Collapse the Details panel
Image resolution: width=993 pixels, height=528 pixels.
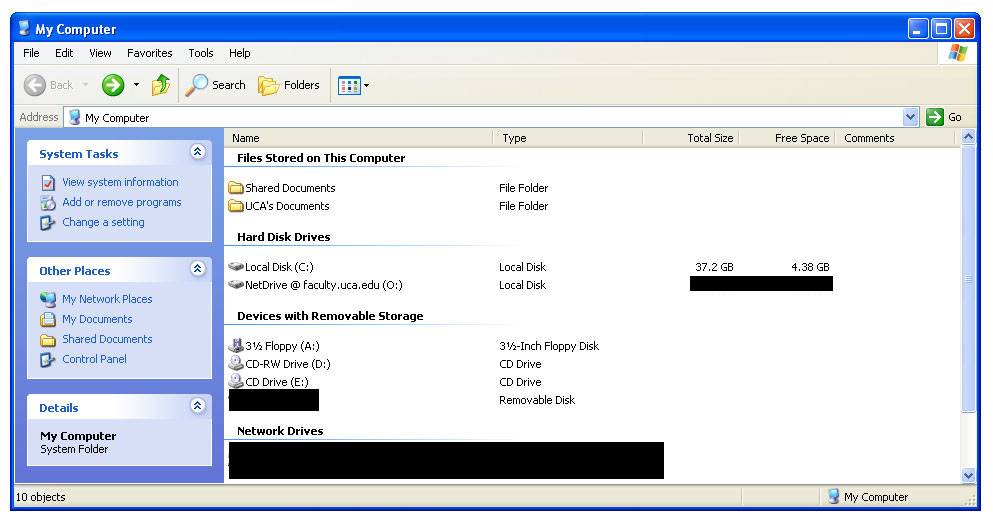coord(198,406)
